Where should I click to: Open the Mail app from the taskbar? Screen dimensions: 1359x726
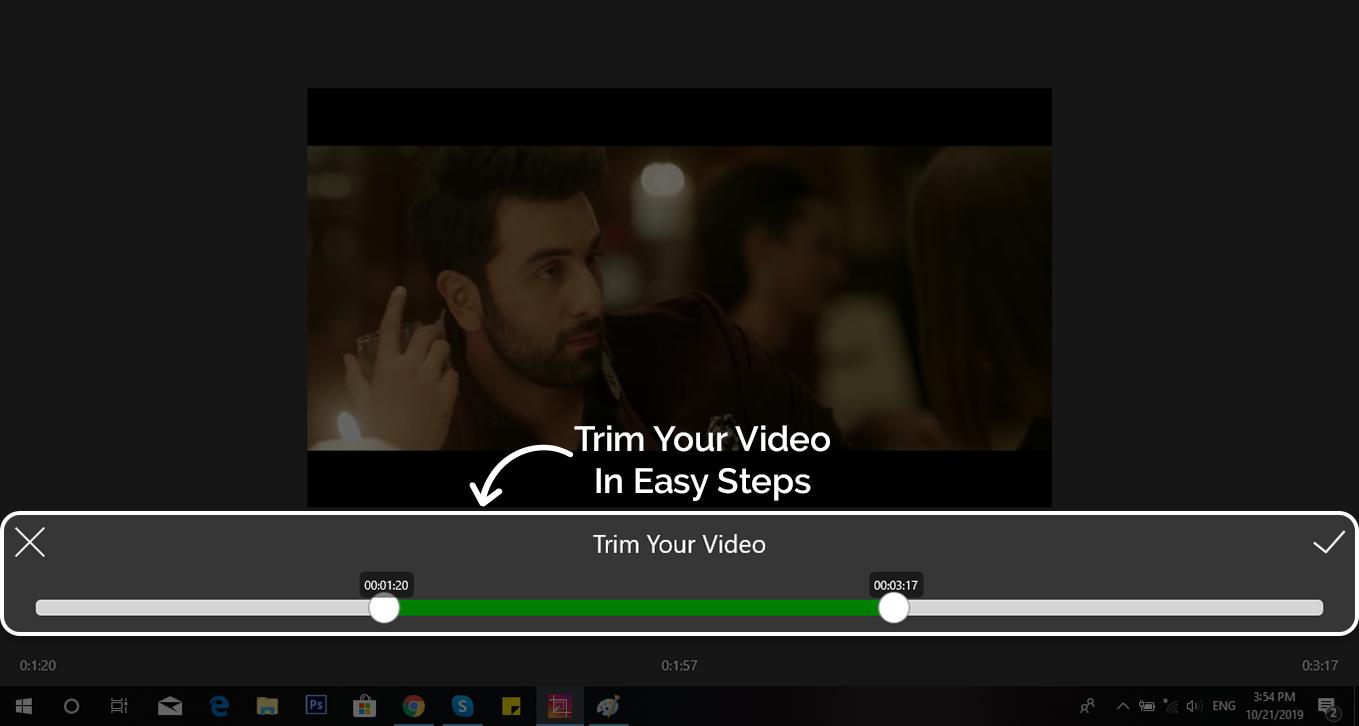(170, 706)
